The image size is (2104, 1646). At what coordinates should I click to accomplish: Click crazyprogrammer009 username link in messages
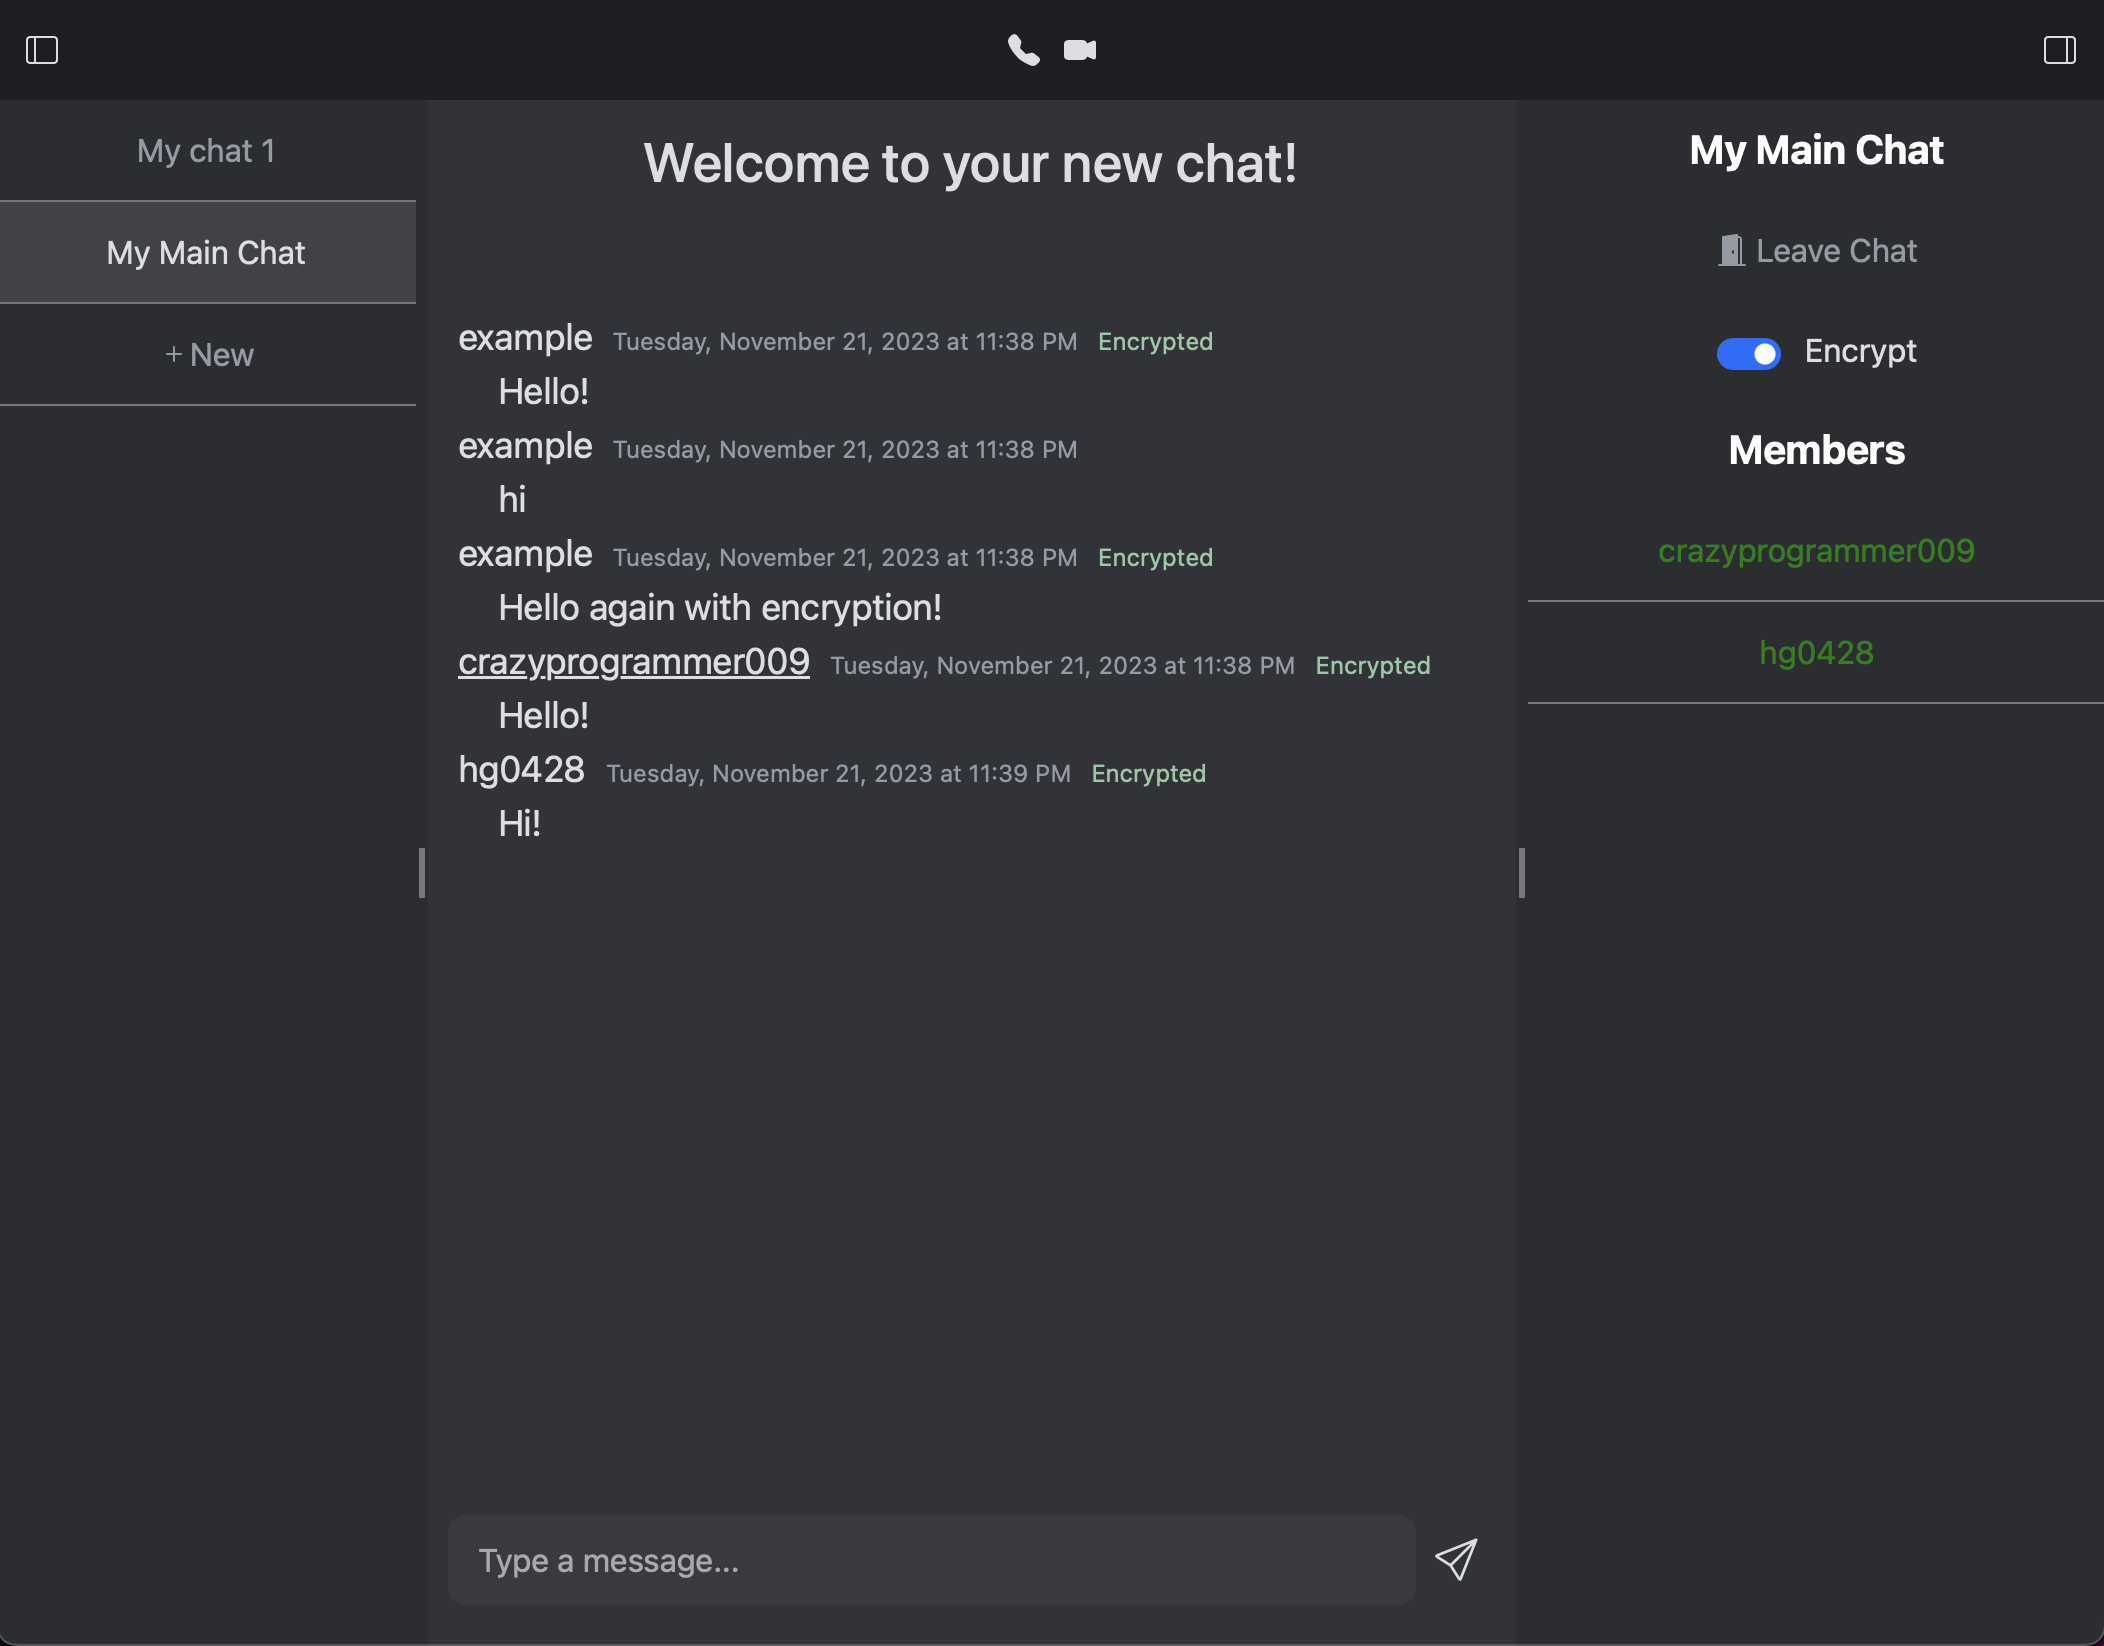point(633,662)
